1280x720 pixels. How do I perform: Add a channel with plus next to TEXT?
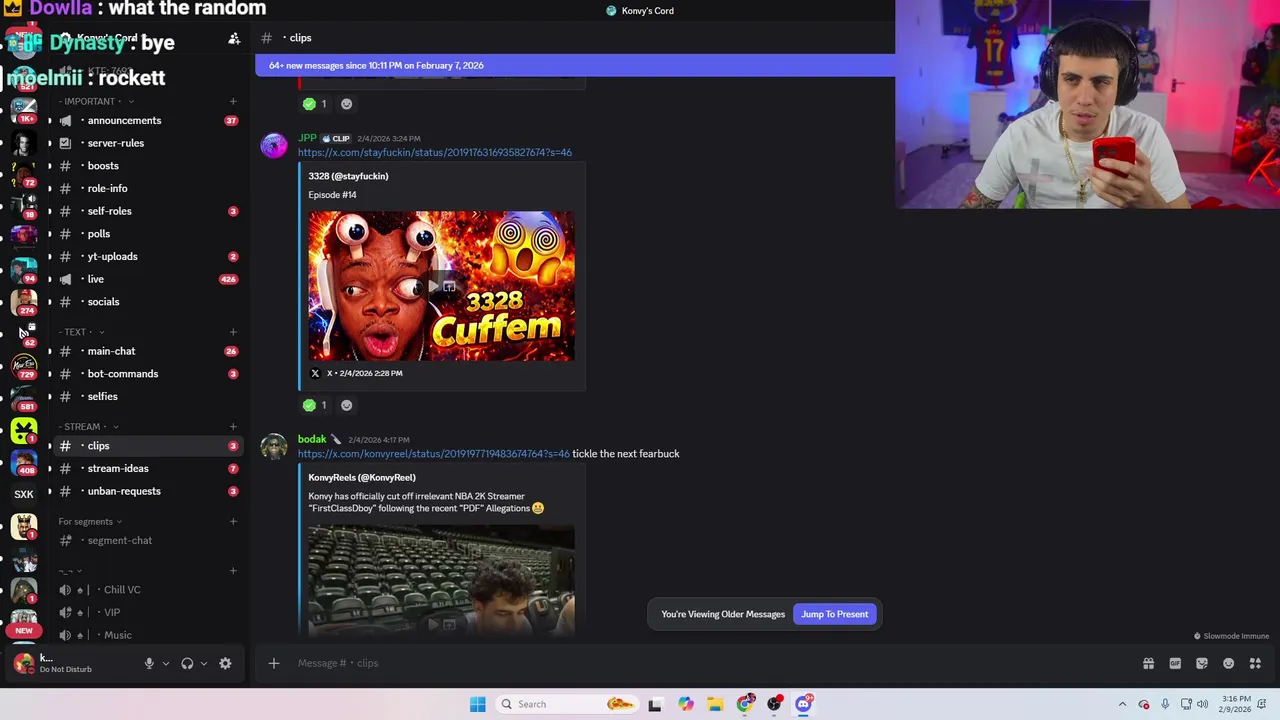coord(233,332)
